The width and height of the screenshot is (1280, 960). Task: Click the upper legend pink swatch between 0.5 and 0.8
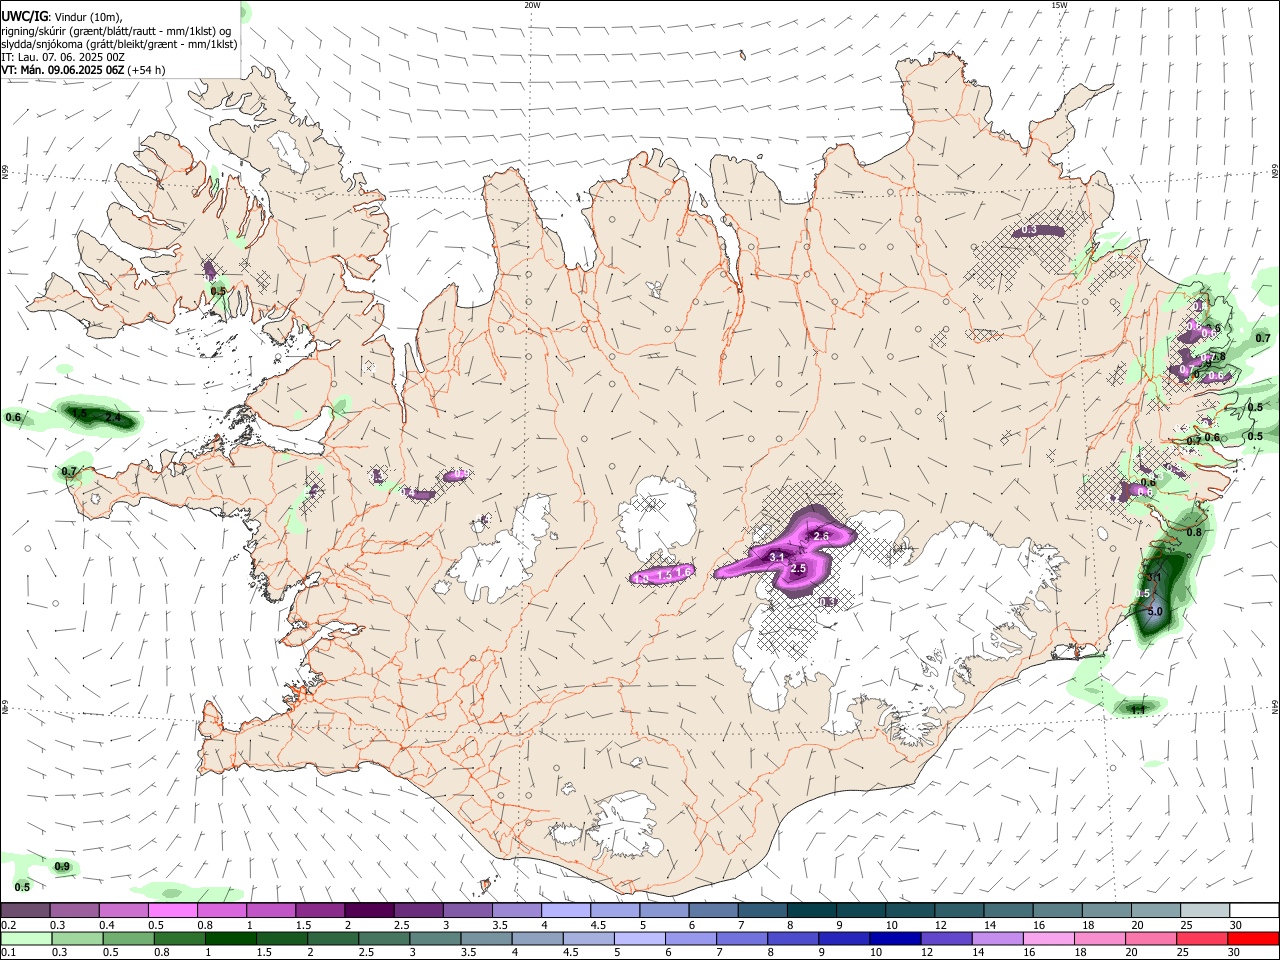point(172,911)
